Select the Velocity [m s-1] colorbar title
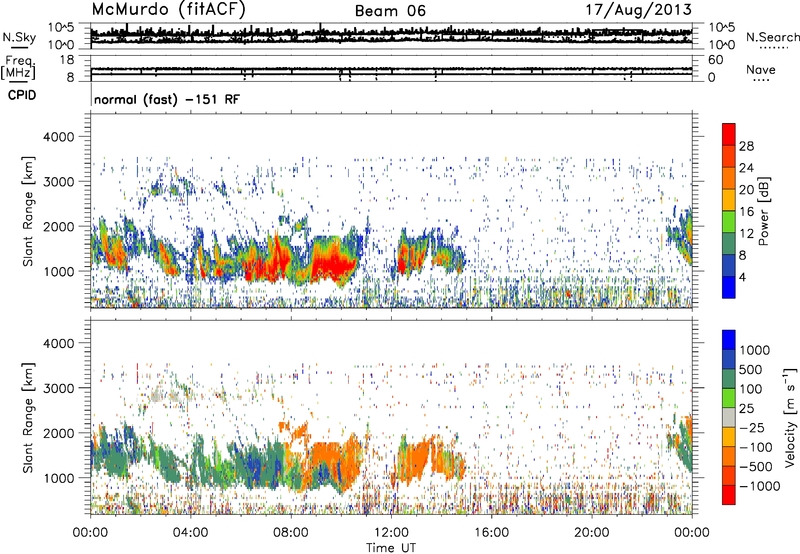The image size is (800, 554). [x=790, y=417]
